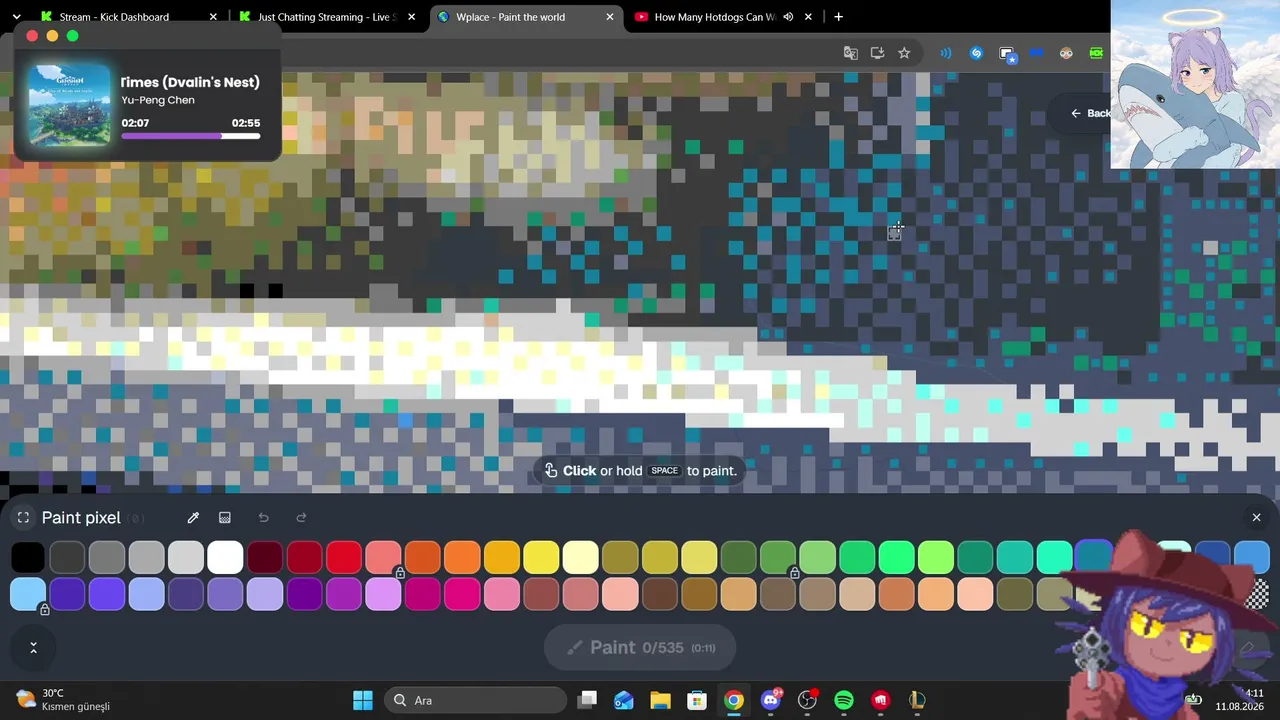Open File Explorer from the taskbar

660,700
